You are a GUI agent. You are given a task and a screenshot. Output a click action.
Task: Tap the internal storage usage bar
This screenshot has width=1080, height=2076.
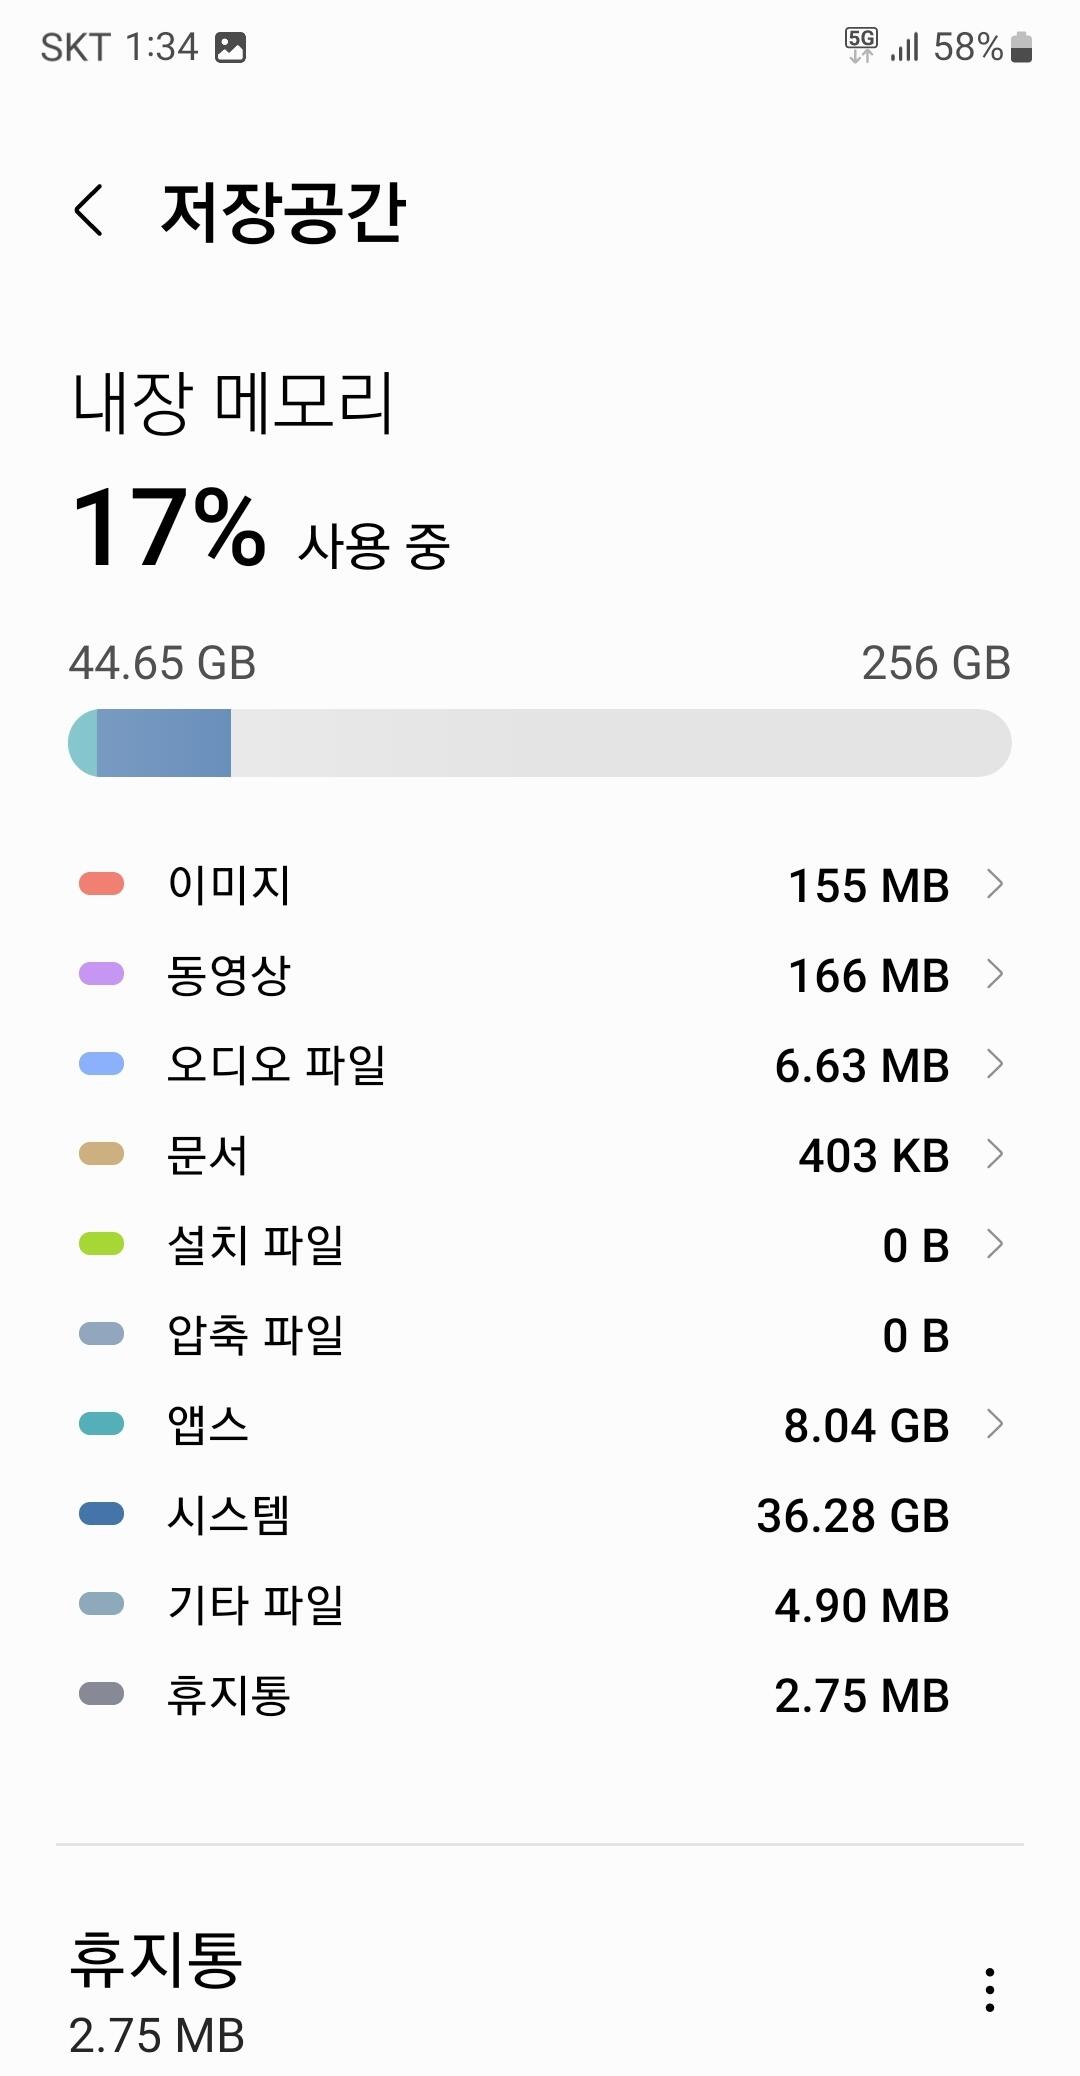(x=540, y=743)
